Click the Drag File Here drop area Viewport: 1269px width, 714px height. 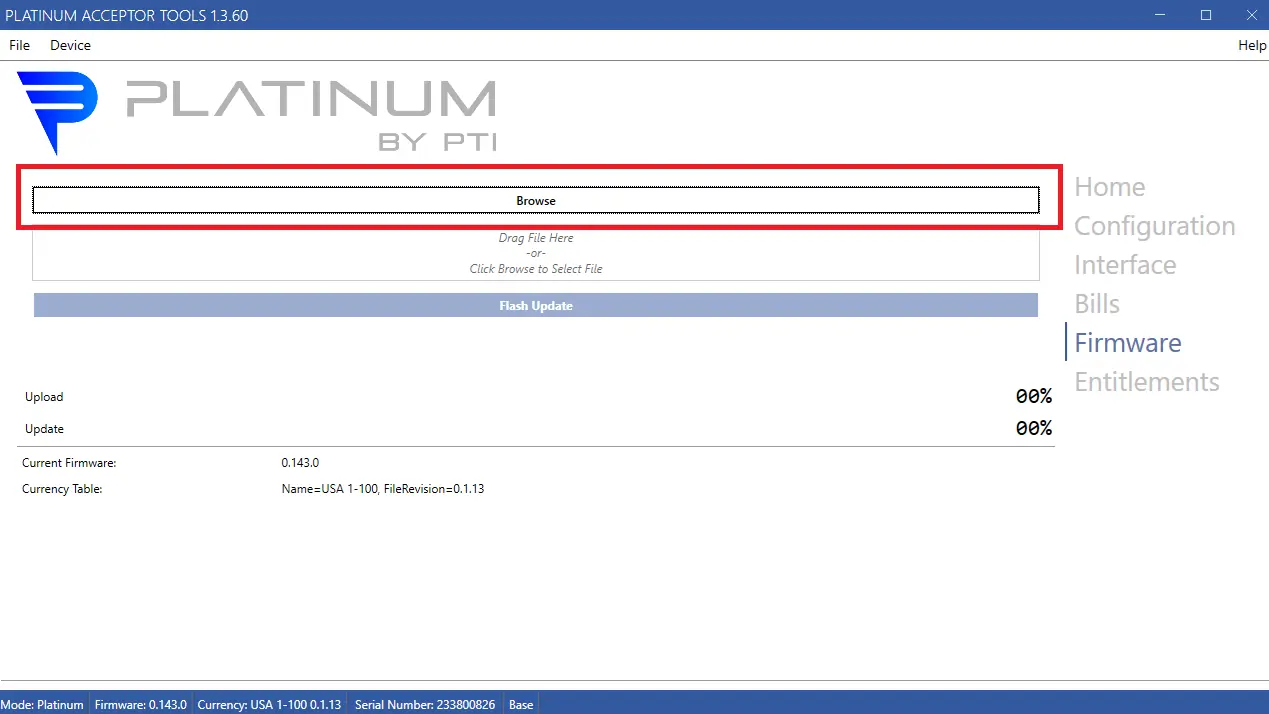(536, 253)
